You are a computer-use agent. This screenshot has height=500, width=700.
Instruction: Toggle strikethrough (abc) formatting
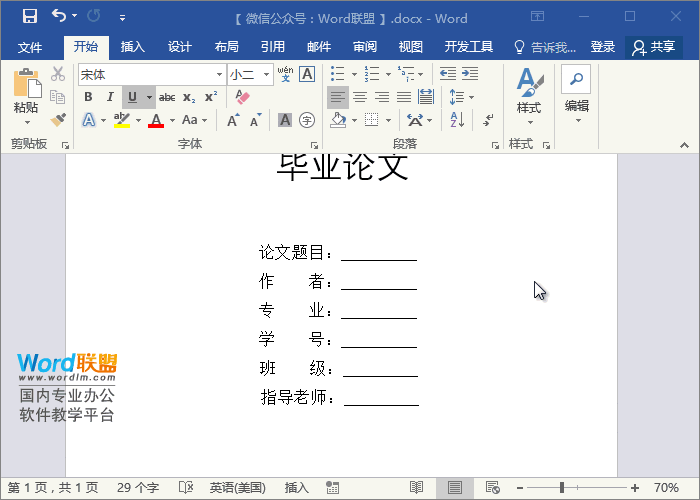tap(167, 97)
